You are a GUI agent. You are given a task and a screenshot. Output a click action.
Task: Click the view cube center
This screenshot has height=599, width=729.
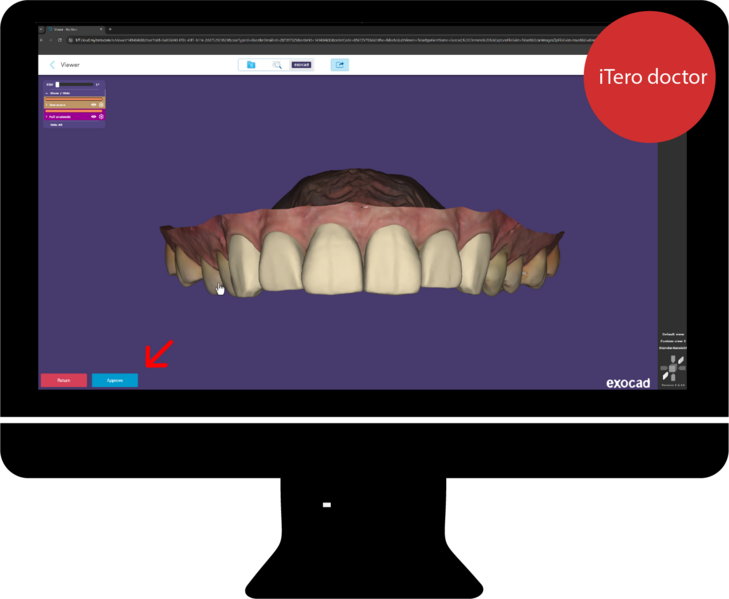click(x=673, y=368)
